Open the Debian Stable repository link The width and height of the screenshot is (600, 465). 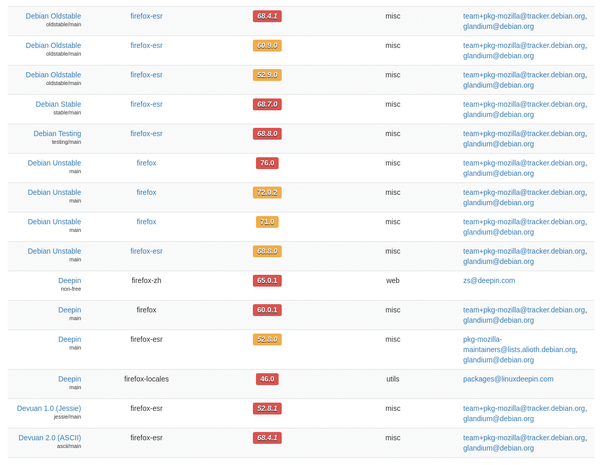point(58,104)
